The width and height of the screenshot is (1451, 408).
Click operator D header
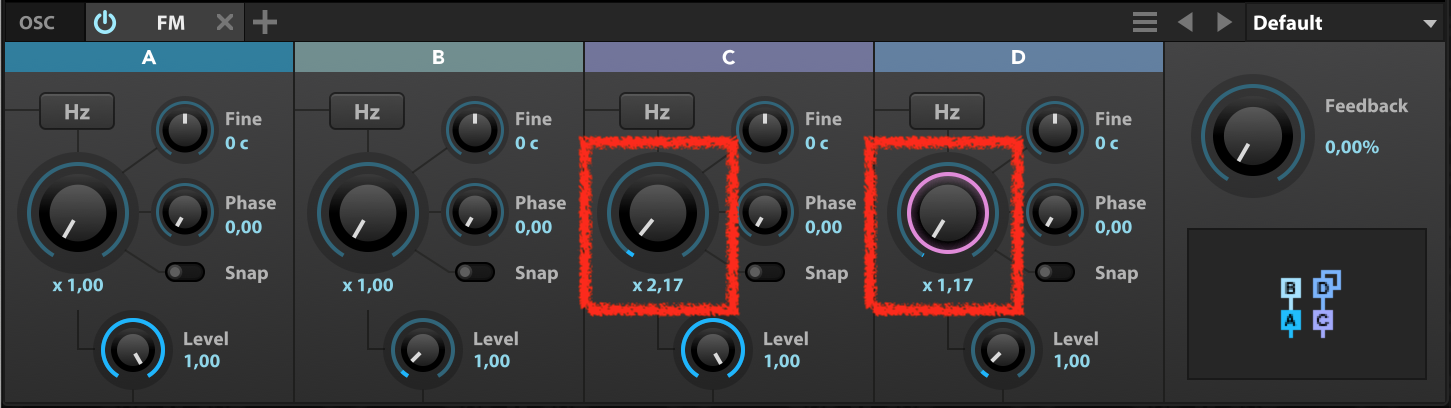pos(1018,58)
